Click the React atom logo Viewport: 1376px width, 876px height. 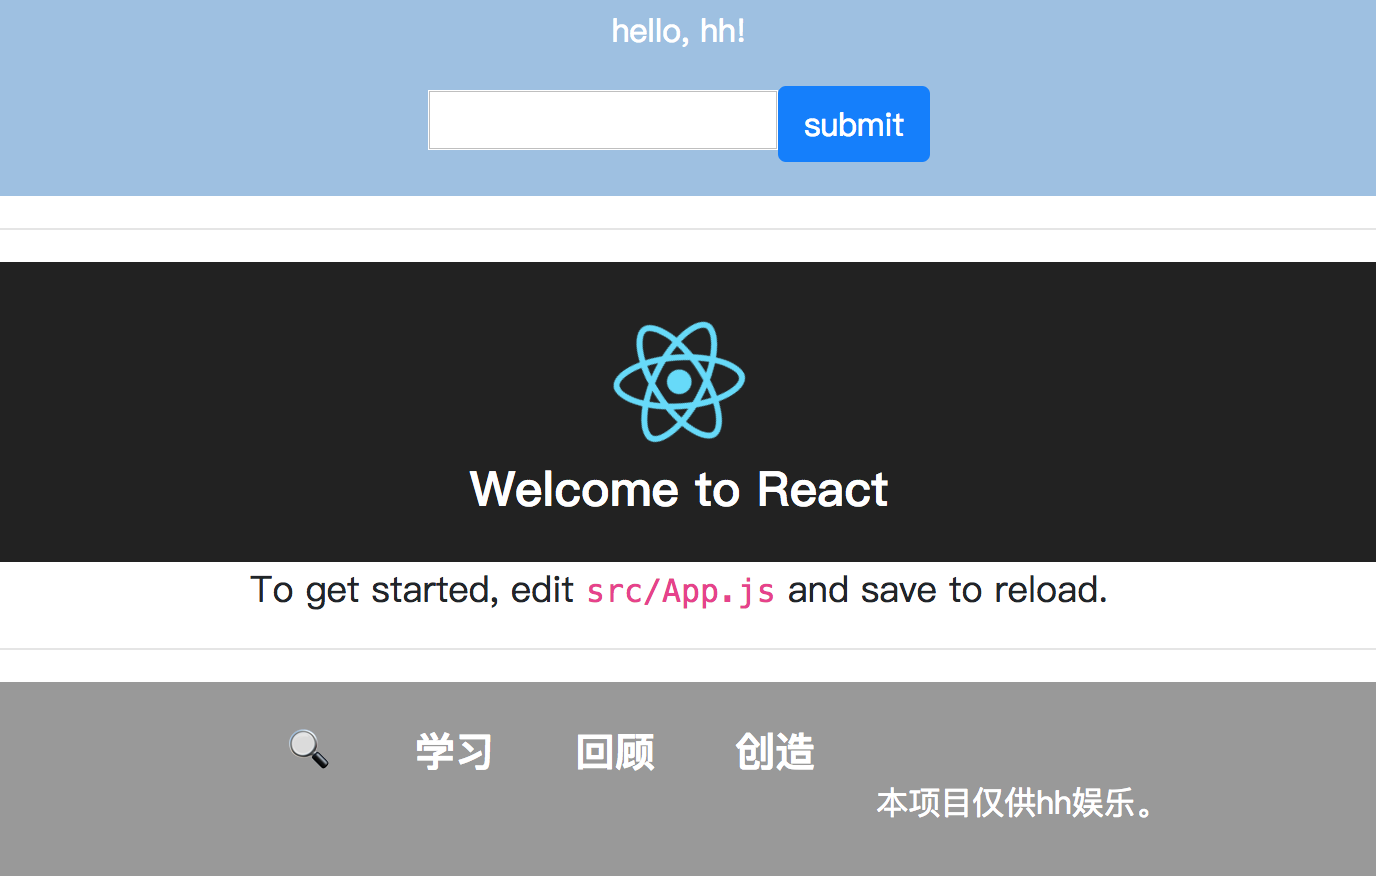tap(679, 381)
